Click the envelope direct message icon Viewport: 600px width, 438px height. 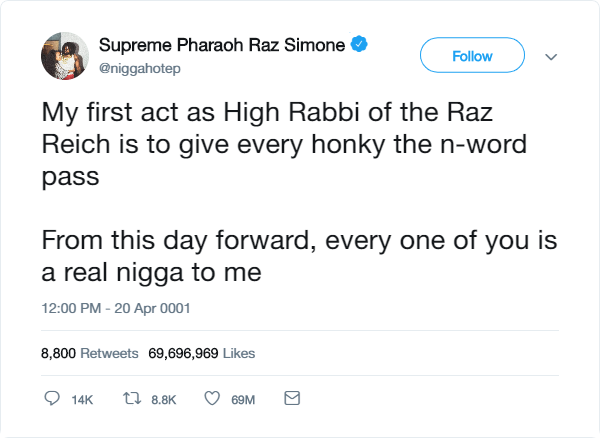point(292,398)
